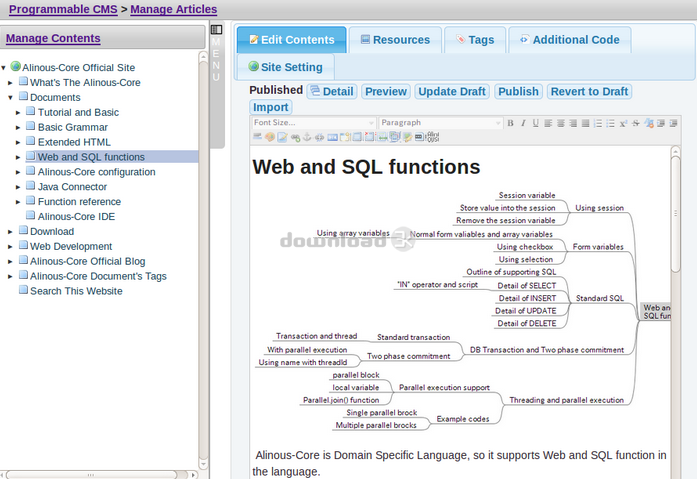The height and width of the screenshot is (479, 697).
Task: Collapse the Alinous-Core Official Site tree node
Action: click(x=4, y=68)
